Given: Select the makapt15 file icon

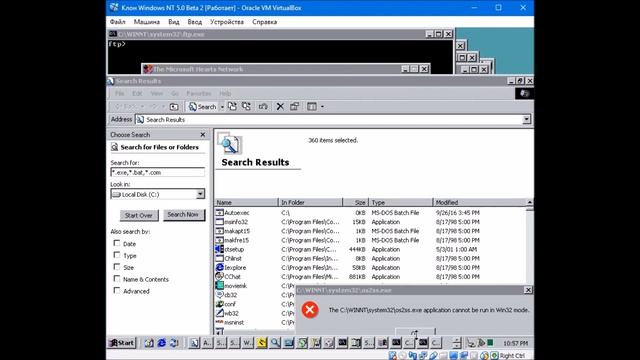Looking at the screenshot, I should 220,231.
